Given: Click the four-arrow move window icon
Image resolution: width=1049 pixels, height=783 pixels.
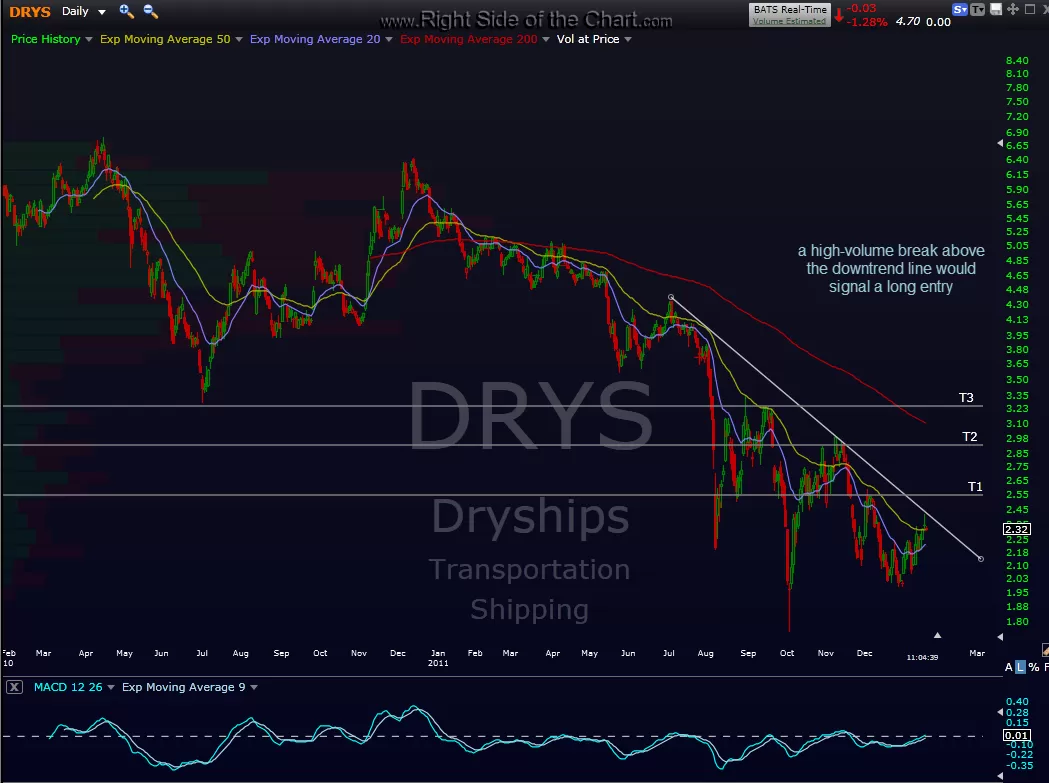Looking at the screenshot, I should point(1013,9).
